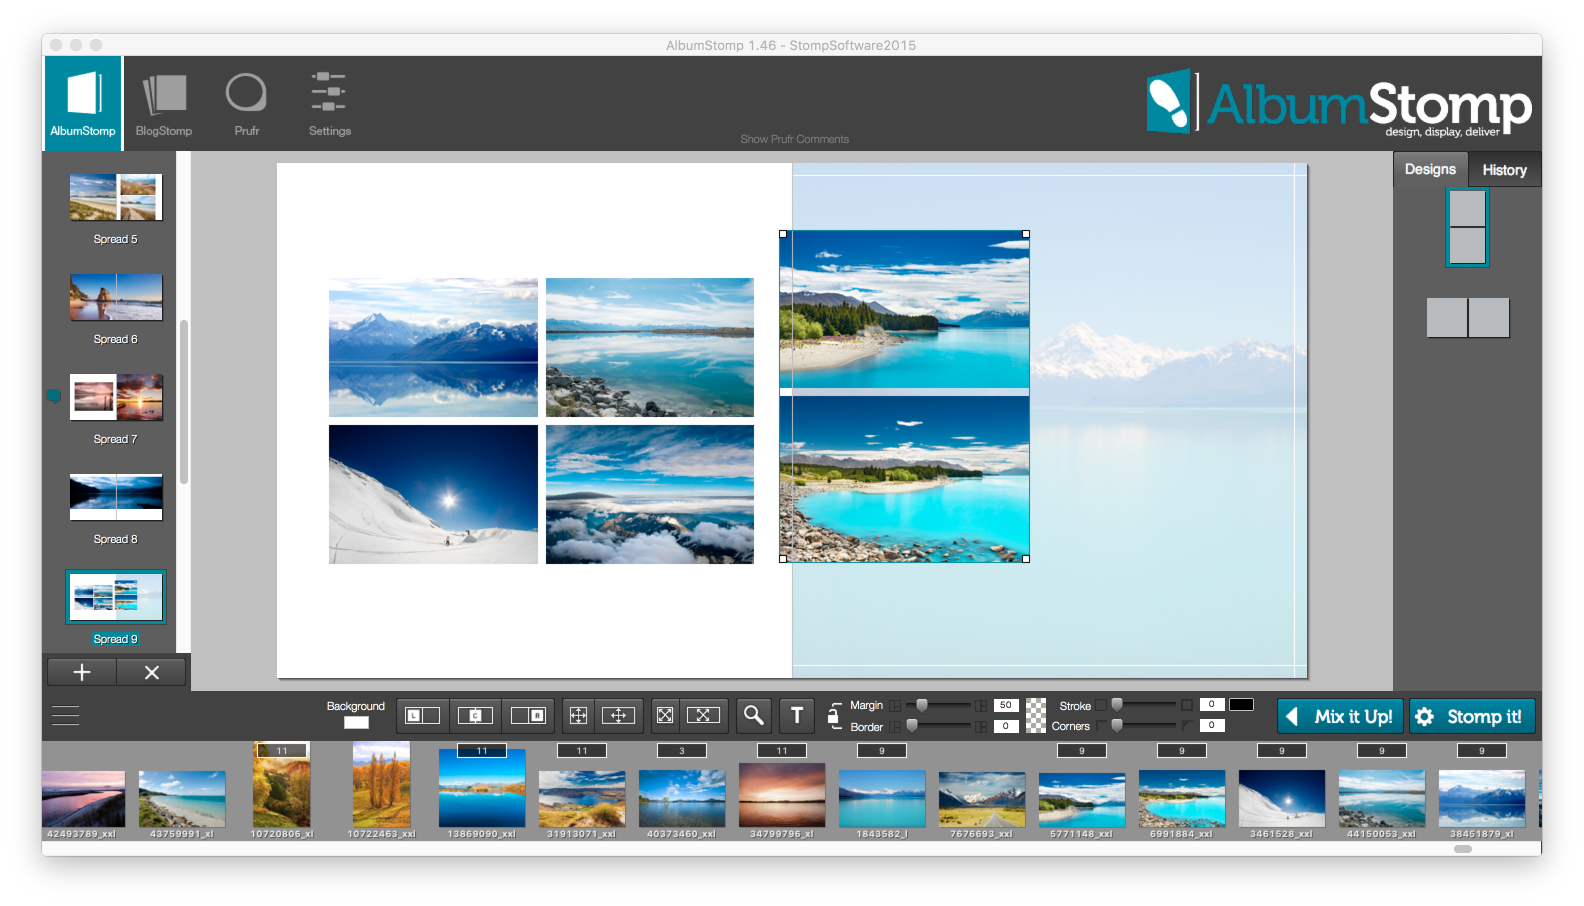Viewport: 1584px width, 906px height.
Task: Open the AlbumStomp module
Action: point(83,103)
